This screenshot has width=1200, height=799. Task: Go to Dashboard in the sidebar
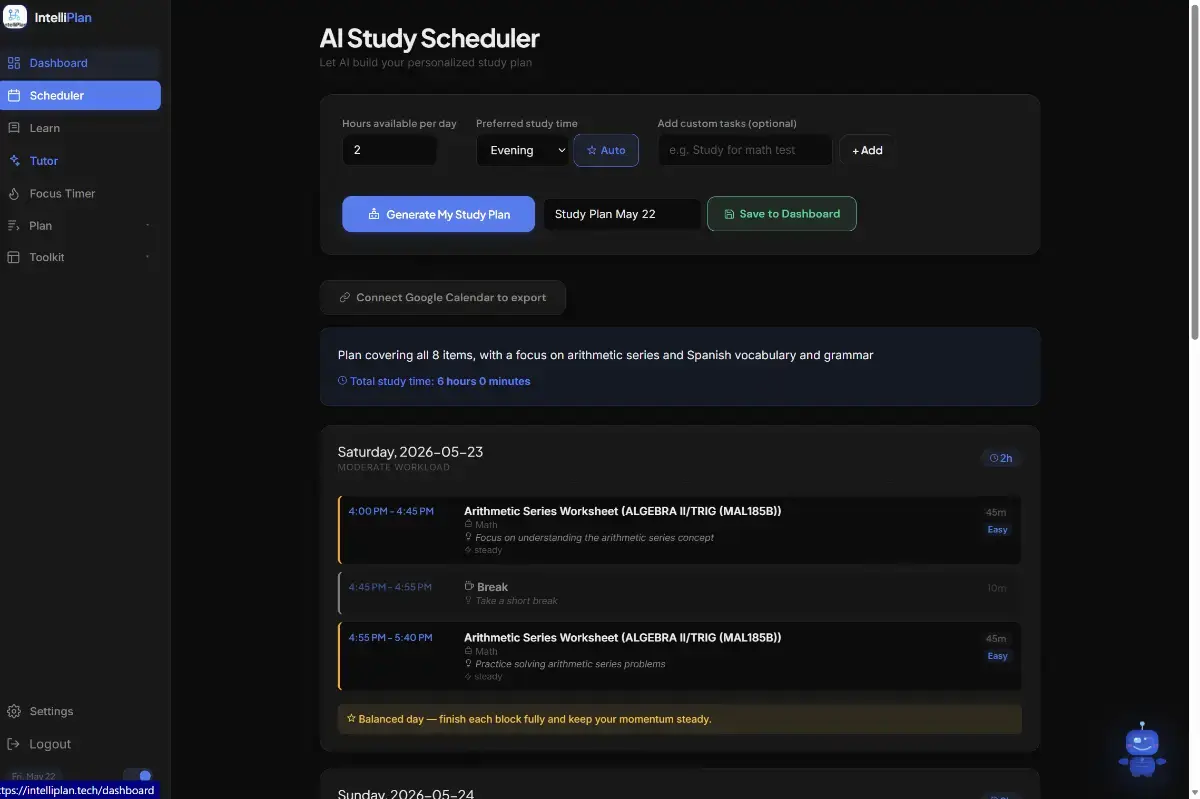click(80, 63)
